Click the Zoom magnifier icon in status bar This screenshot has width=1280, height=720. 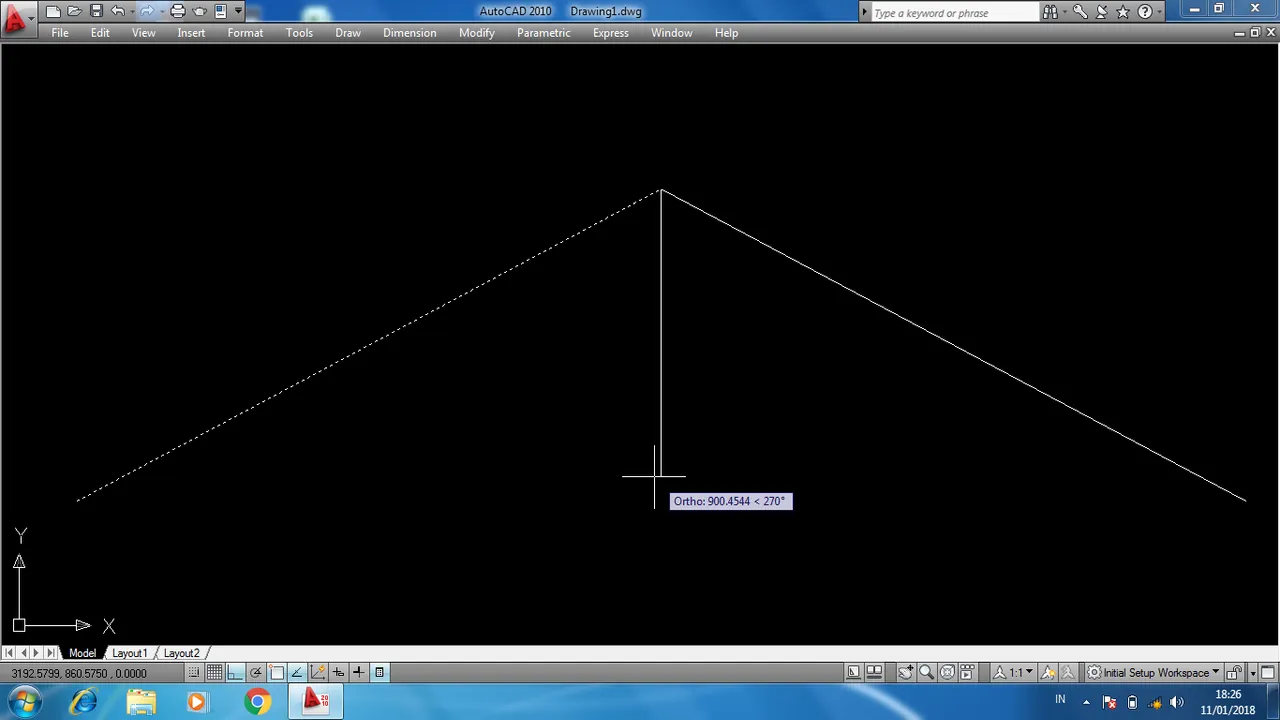click(926, 673)
